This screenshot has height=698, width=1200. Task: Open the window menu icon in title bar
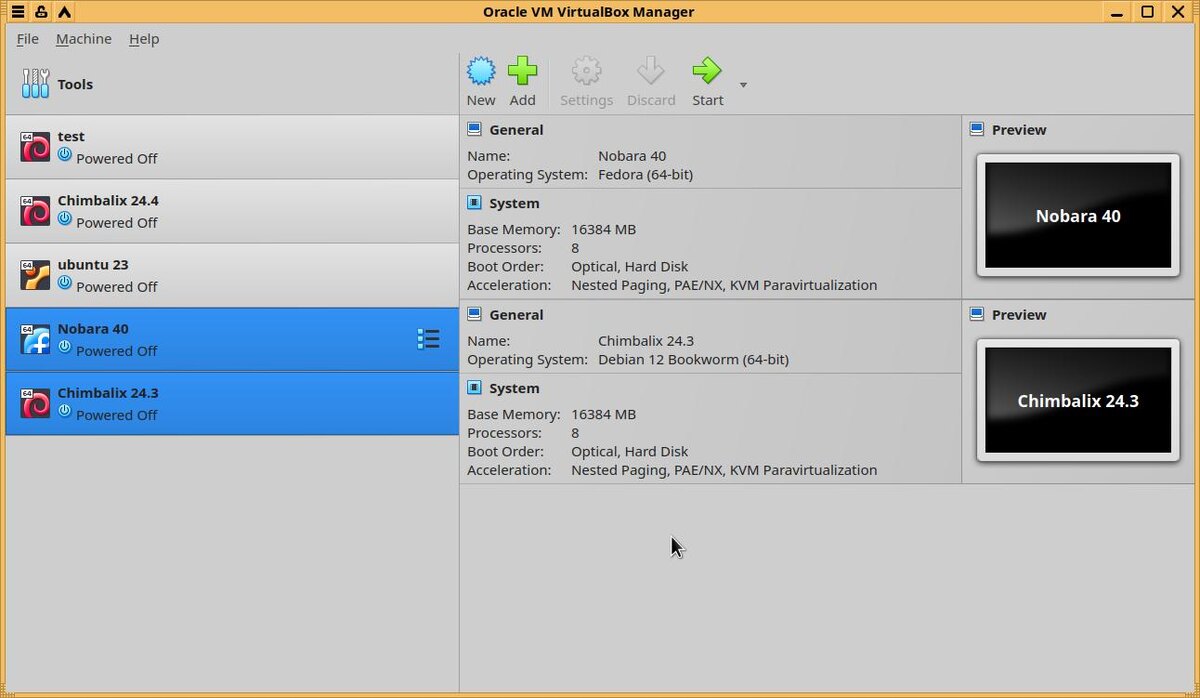(x=18, y=12)
